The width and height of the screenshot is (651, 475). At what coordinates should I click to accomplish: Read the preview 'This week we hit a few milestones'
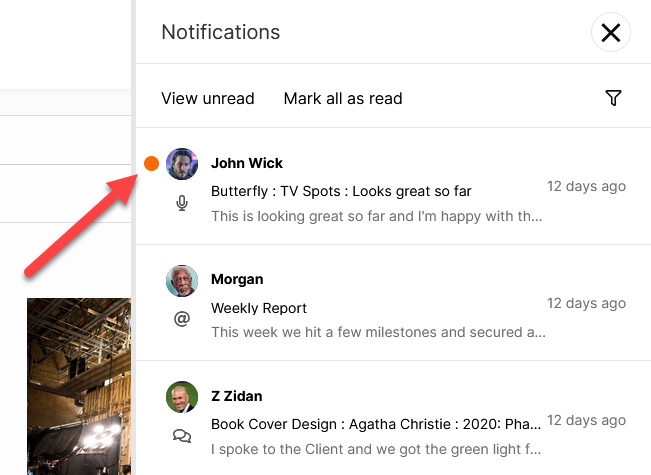(378, 332)
